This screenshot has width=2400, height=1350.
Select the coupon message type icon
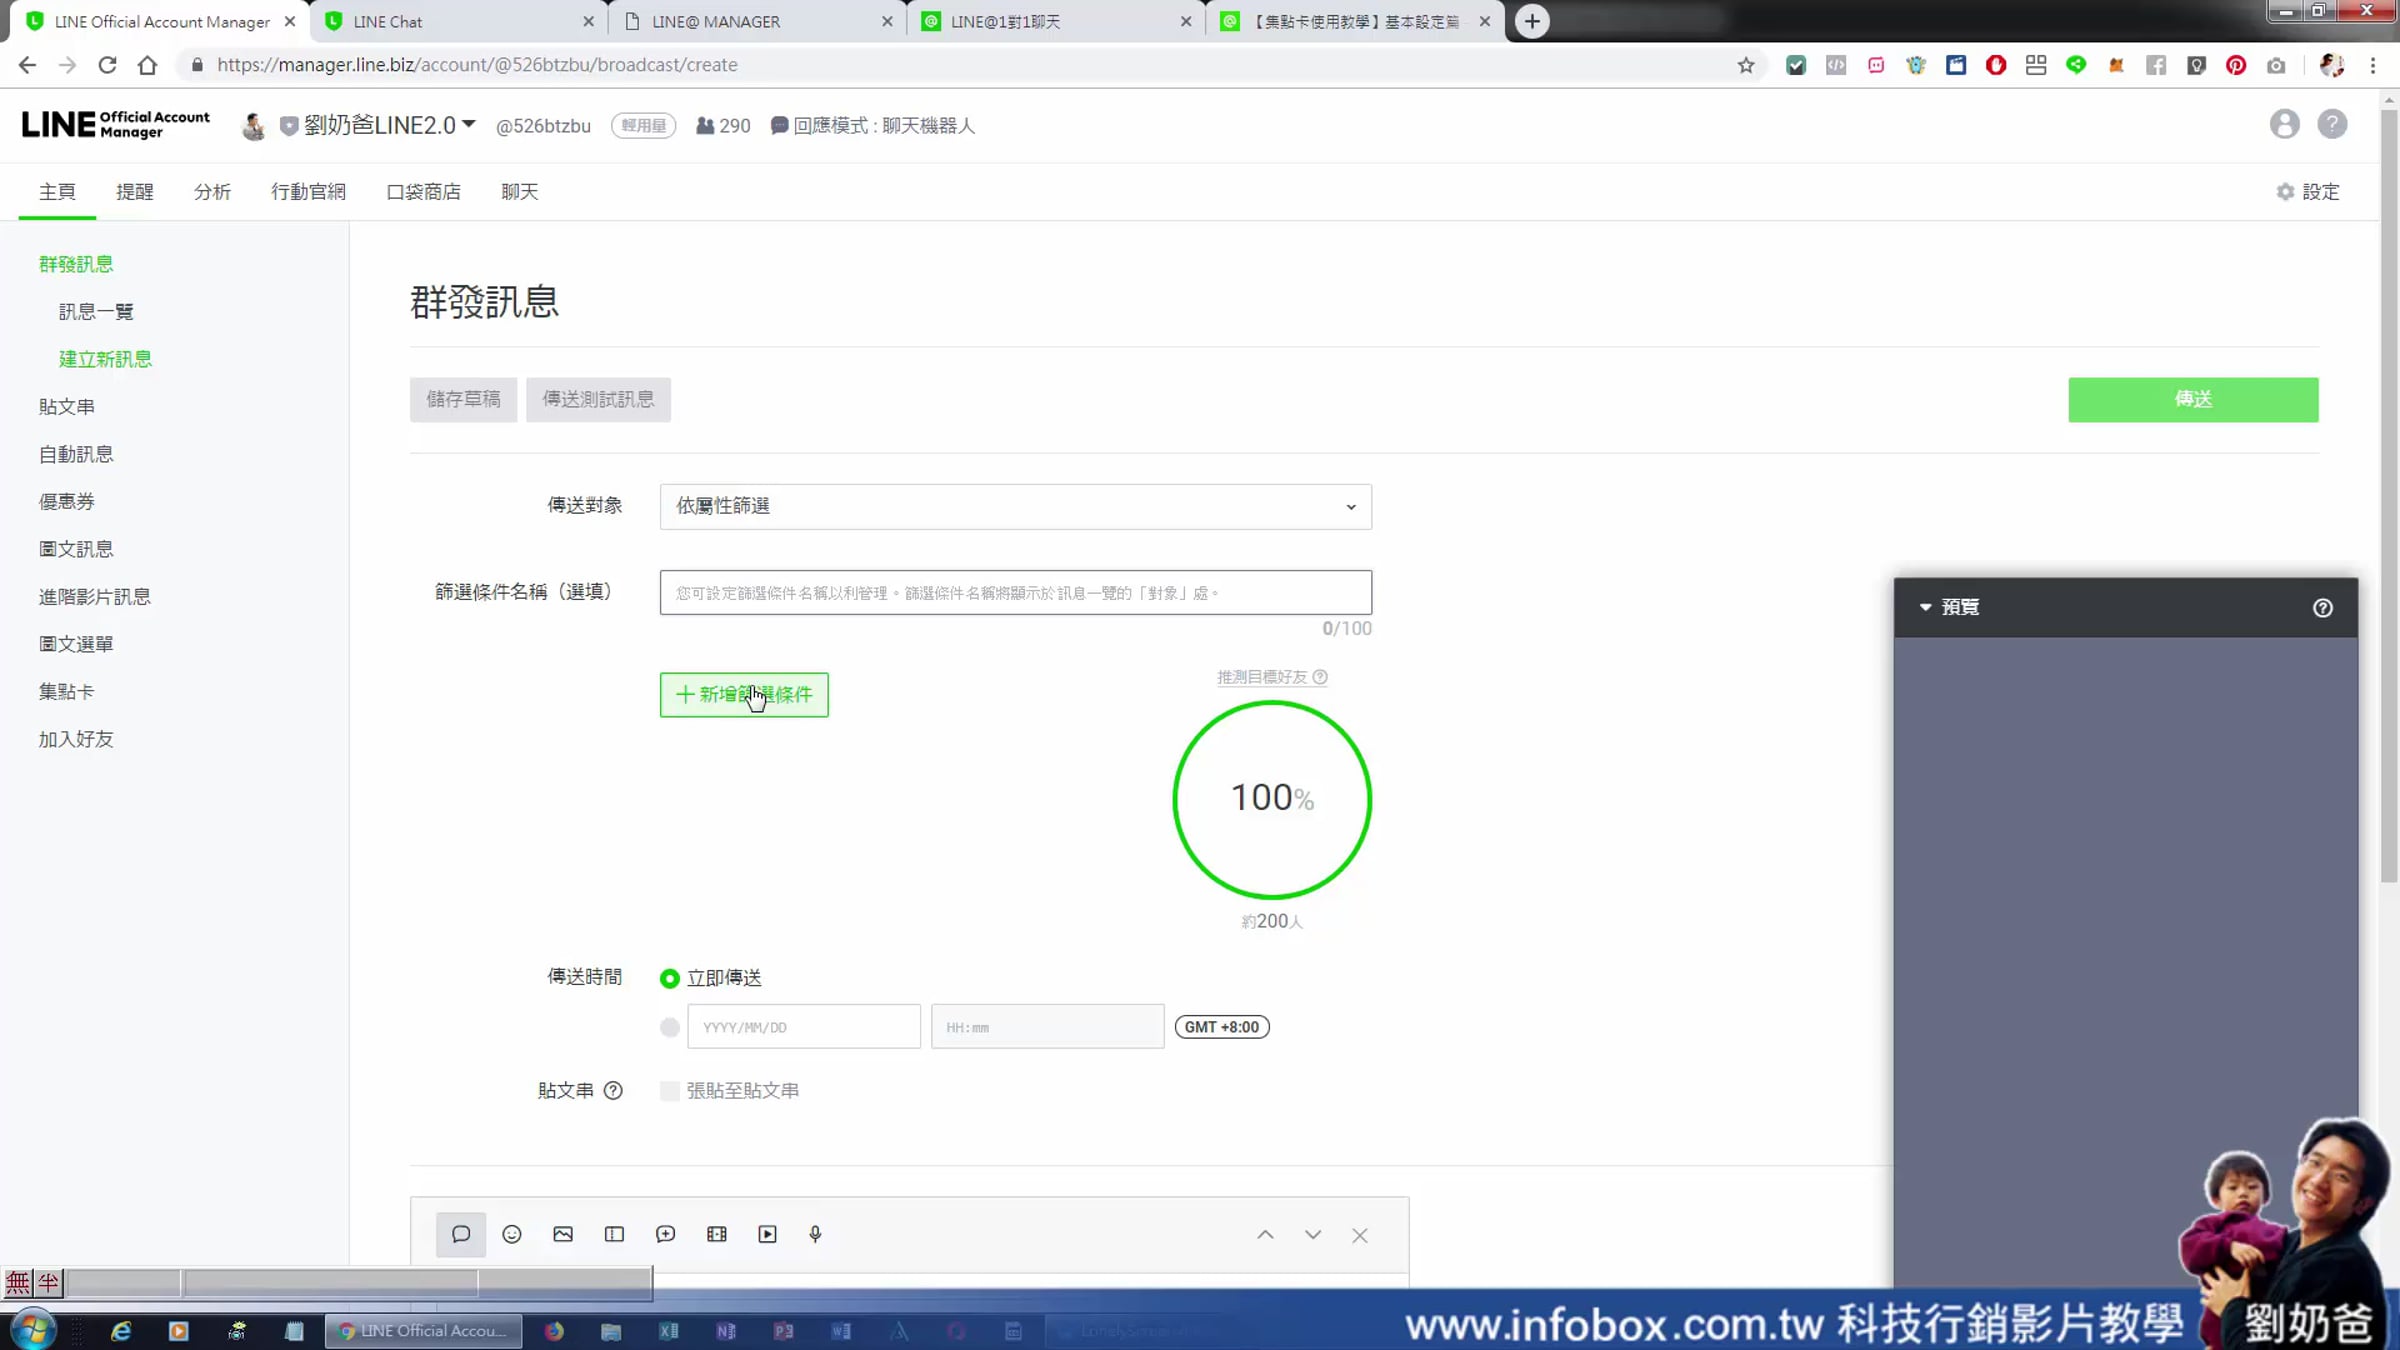pyautogui.click(x=614, y=1234)
